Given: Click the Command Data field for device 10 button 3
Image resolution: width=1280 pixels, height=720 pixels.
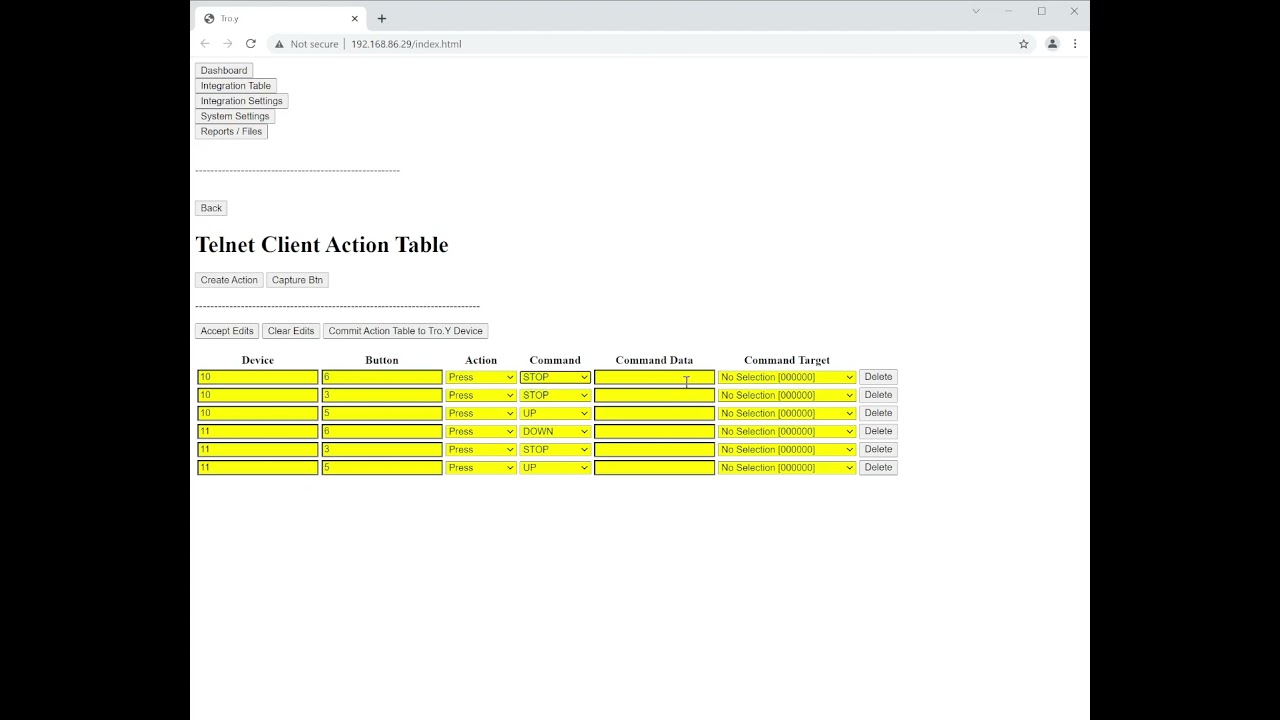Looking at the screenshot, I should point(654,395).
